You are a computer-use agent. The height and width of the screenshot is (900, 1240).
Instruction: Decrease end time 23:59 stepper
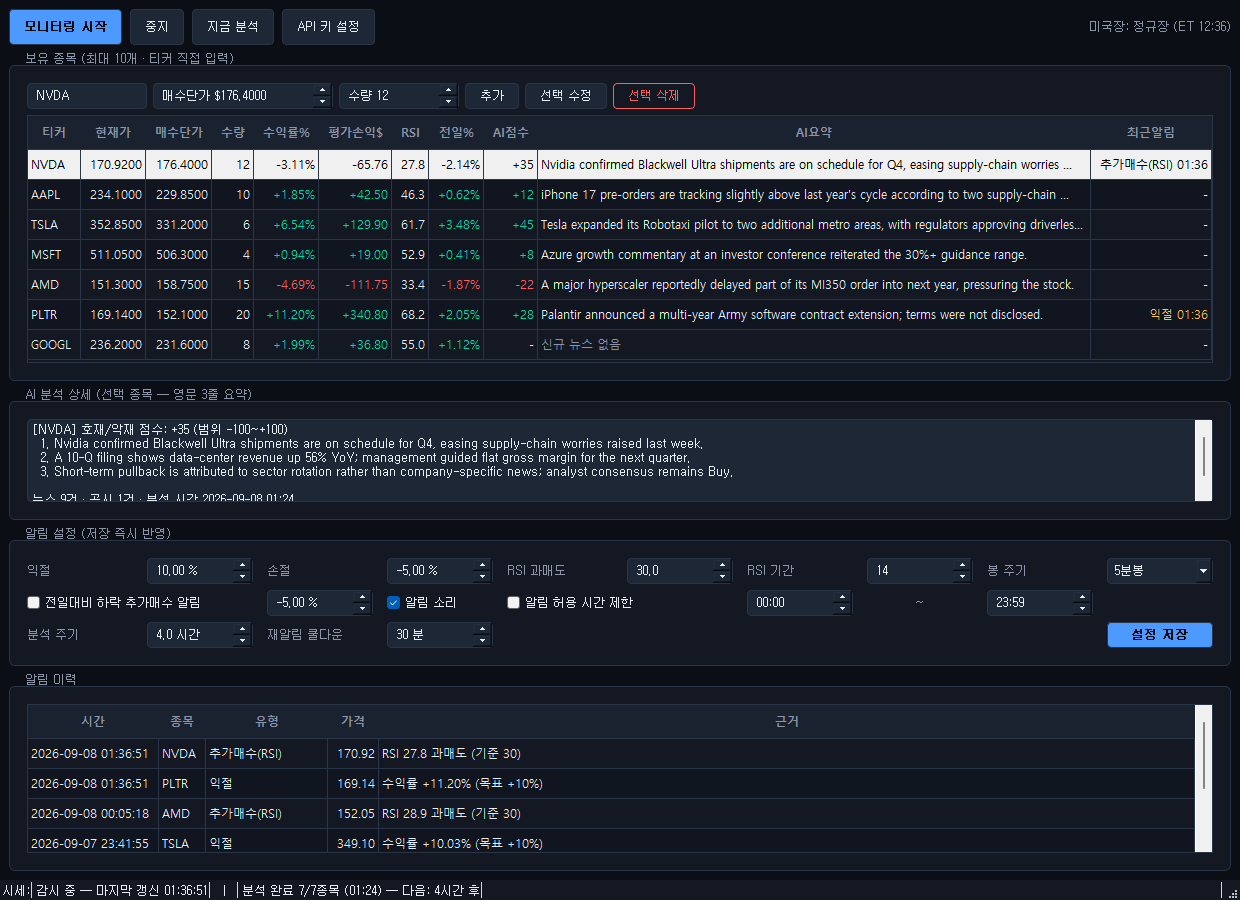coord(1082,609)
